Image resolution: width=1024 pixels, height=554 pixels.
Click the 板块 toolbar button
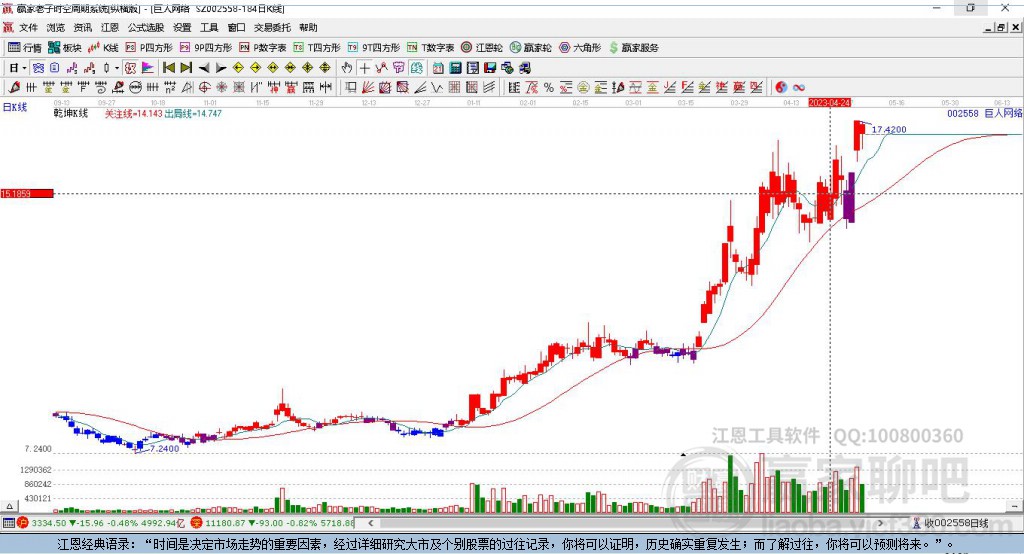64,48
